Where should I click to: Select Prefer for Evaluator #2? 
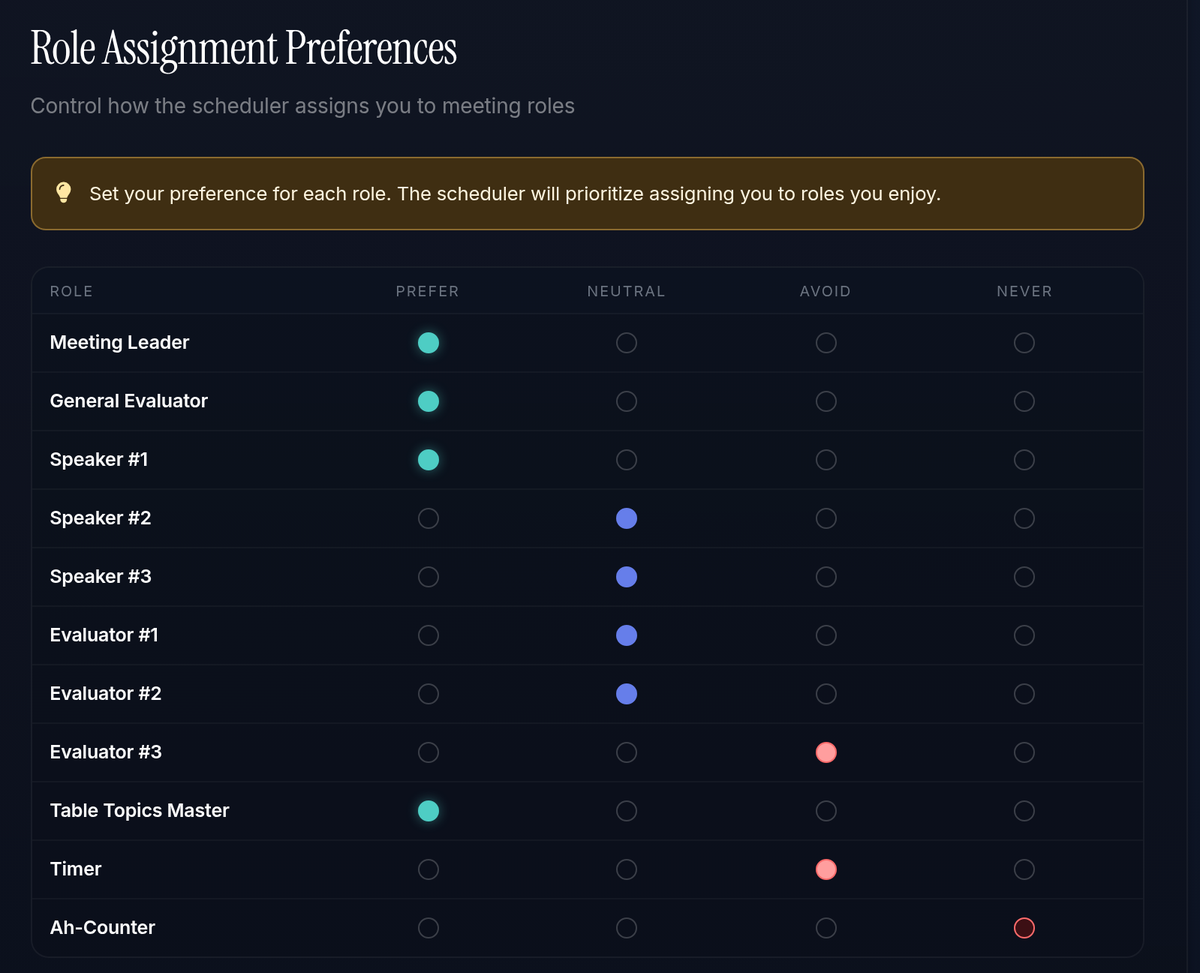pyautogui.click(x=428, y=694)
